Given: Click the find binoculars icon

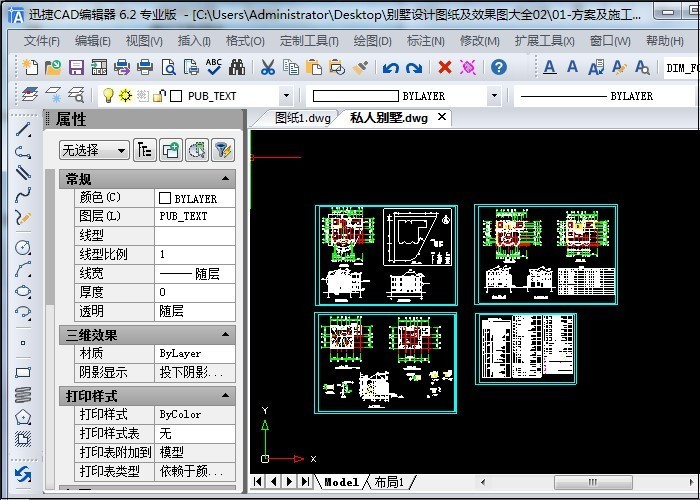Looking at the screenshot, I should pos(237,68).
